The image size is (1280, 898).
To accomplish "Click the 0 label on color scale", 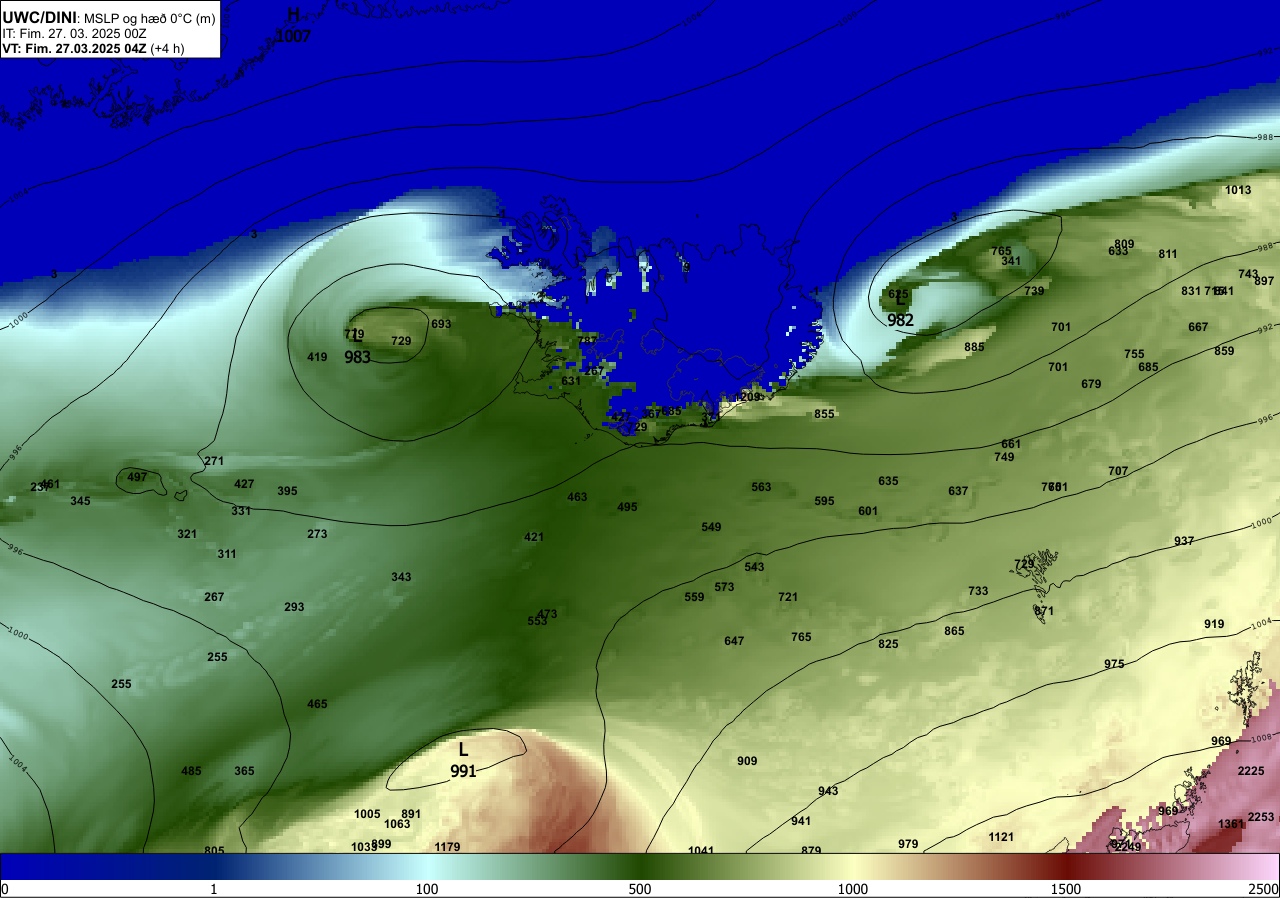I will (x=5, y=889).
